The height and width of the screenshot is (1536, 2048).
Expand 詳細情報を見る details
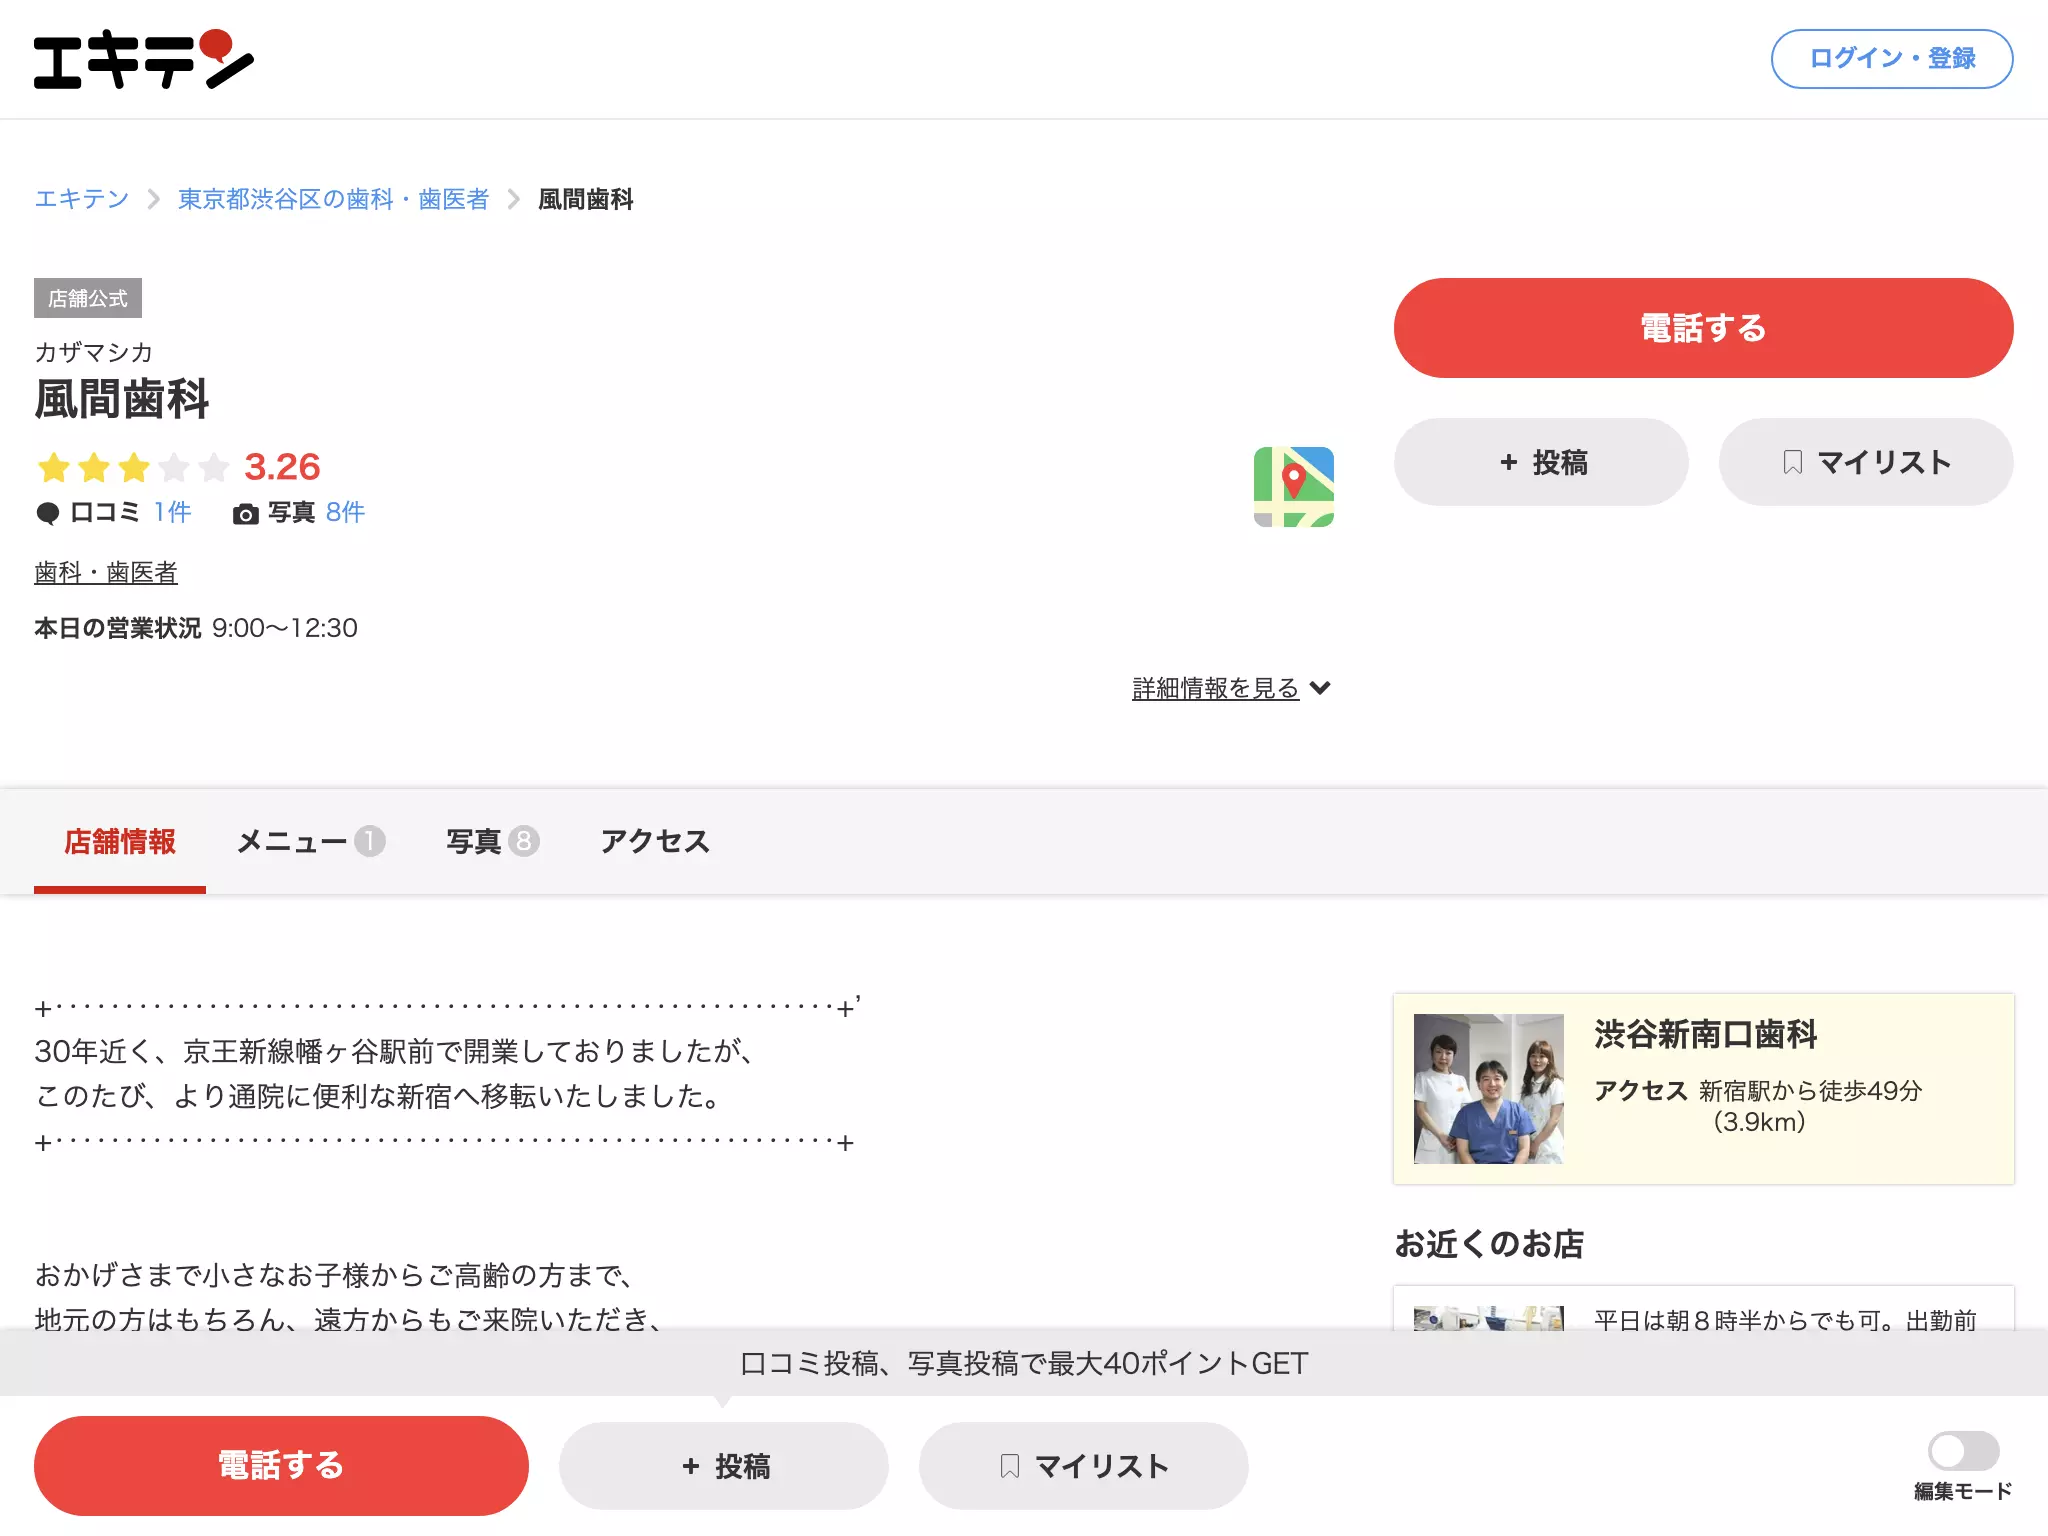pos(1231,688)
